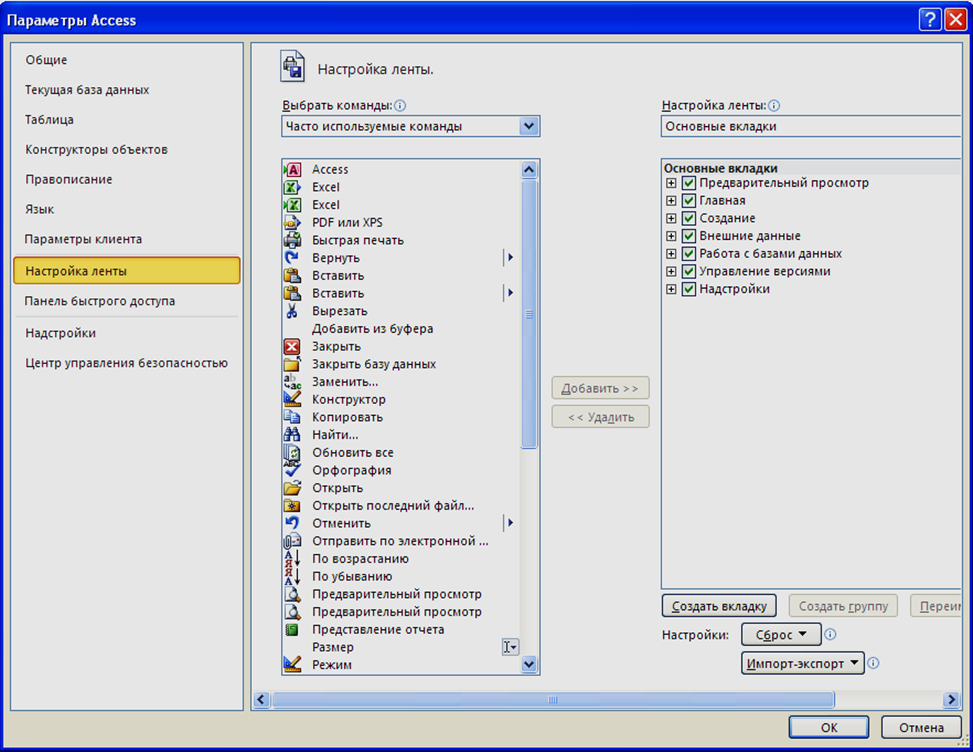Select the Копировать icon
The image size is (973, 752).
tap(292, 417)
